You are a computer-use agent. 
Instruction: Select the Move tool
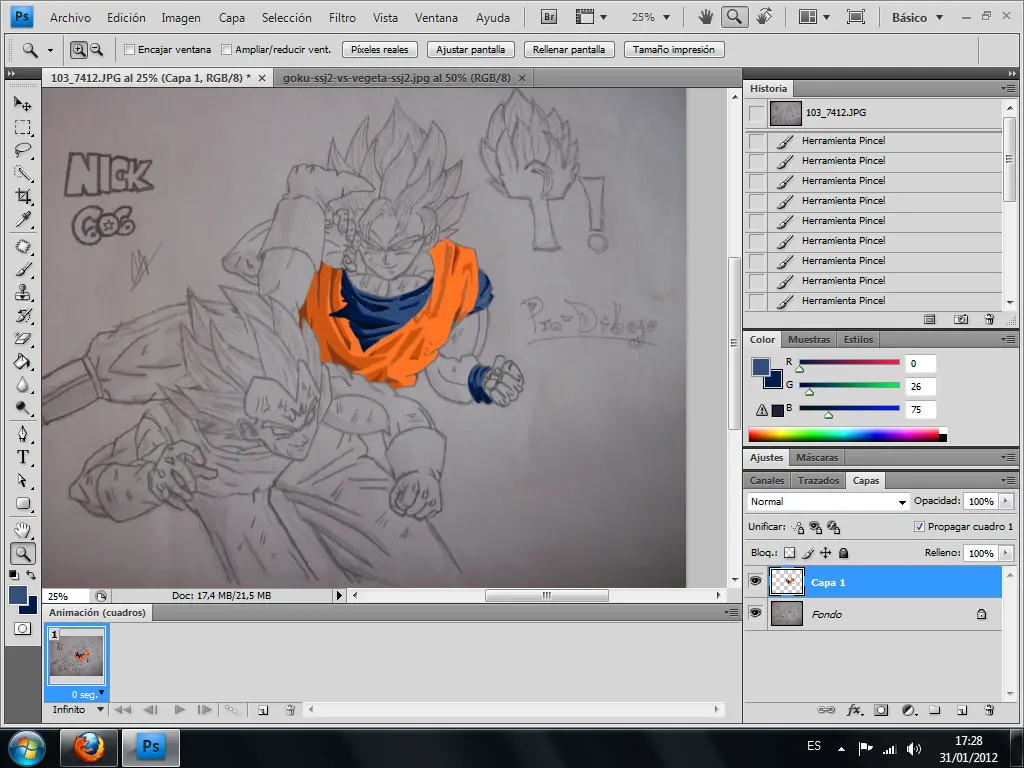point(22,103)
